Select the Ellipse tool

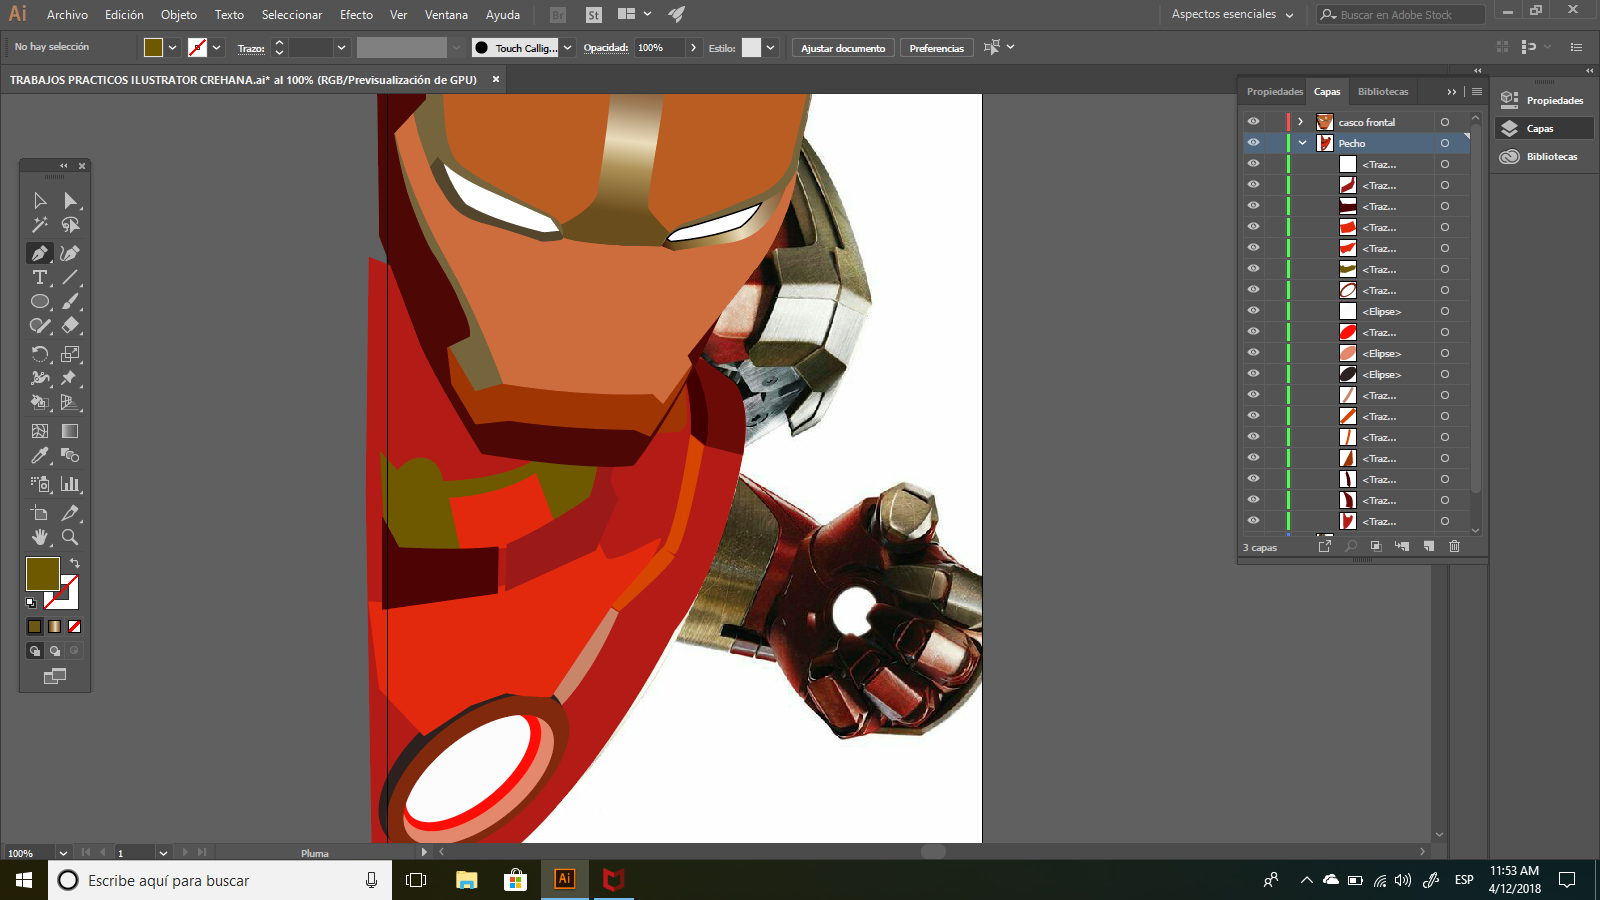(x=40, y=301)
